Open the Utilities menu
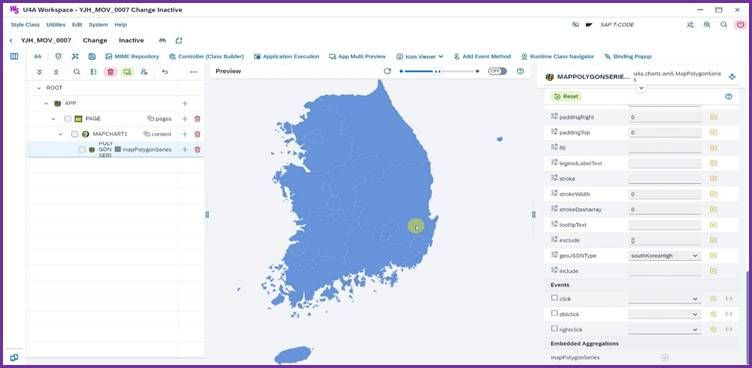 pos(56,24)
